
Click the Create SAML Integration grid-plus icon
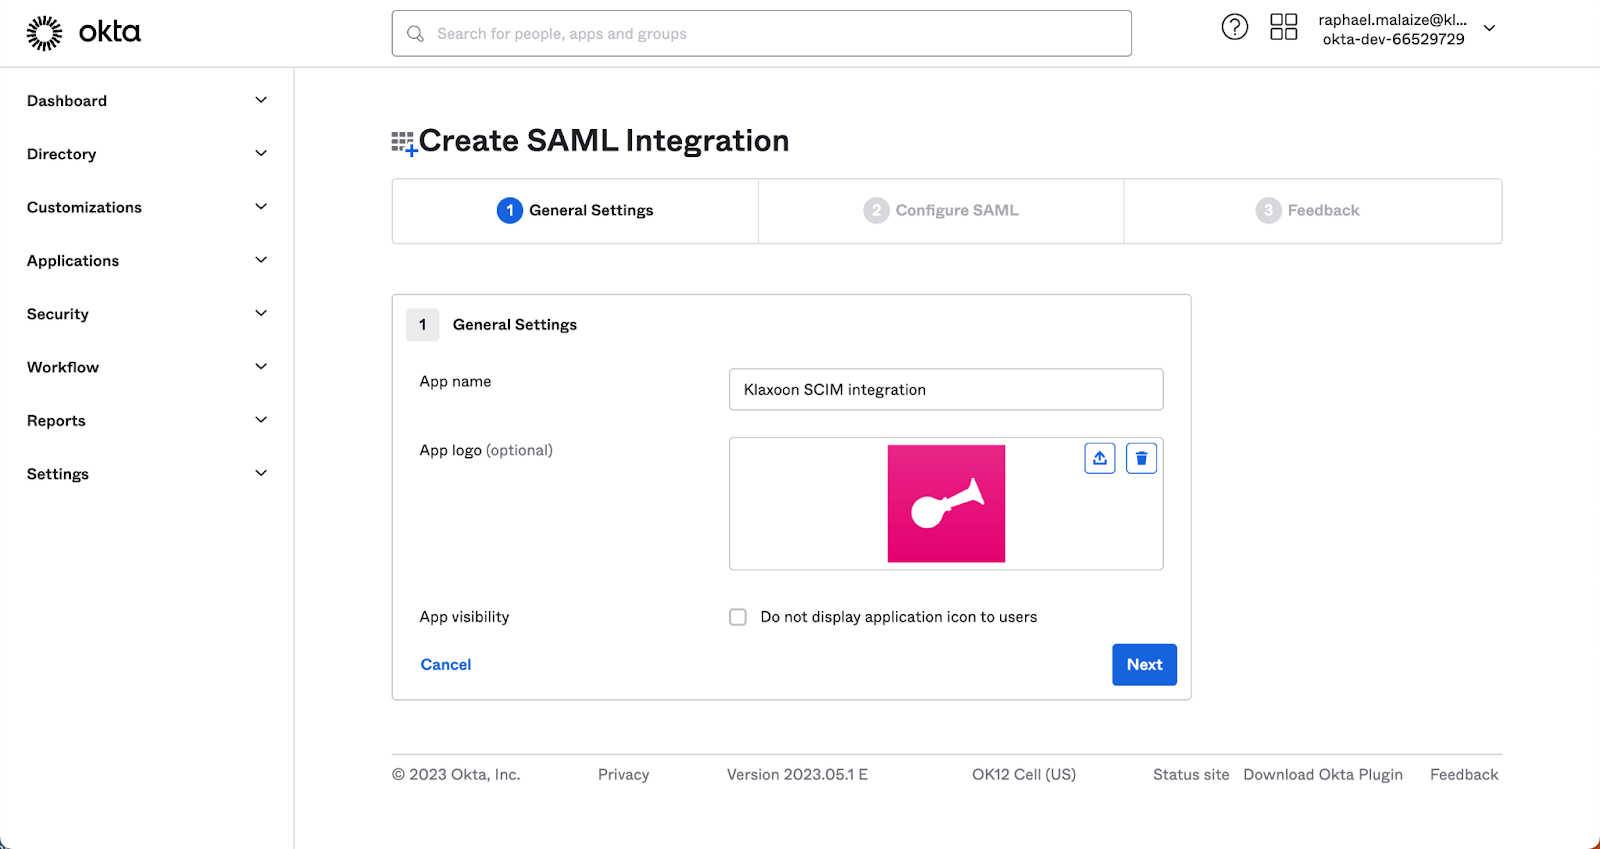click(404, 143)
